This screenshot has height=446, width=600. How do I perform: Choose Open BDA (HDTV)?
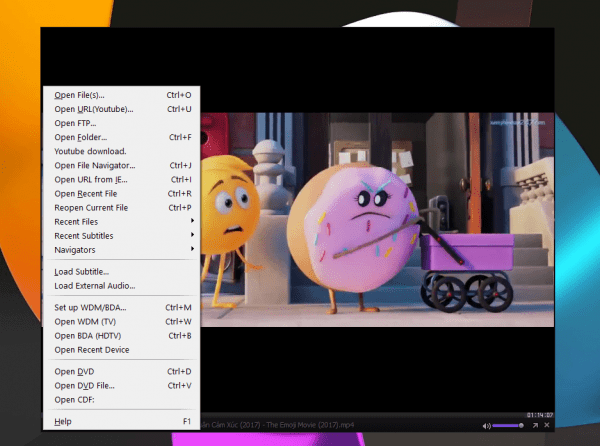point(122,336)
